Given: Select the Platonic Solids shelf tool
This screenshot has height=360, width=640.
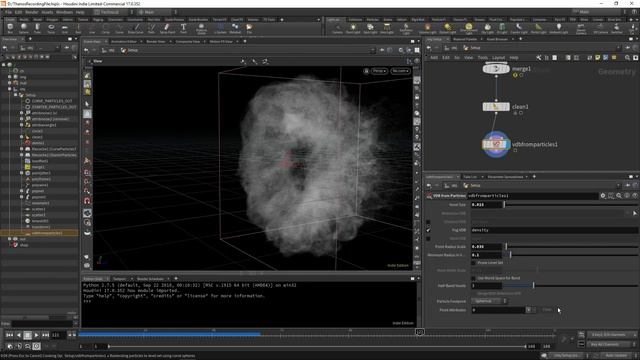Looking at the screenshot, I should coord(201,28).
